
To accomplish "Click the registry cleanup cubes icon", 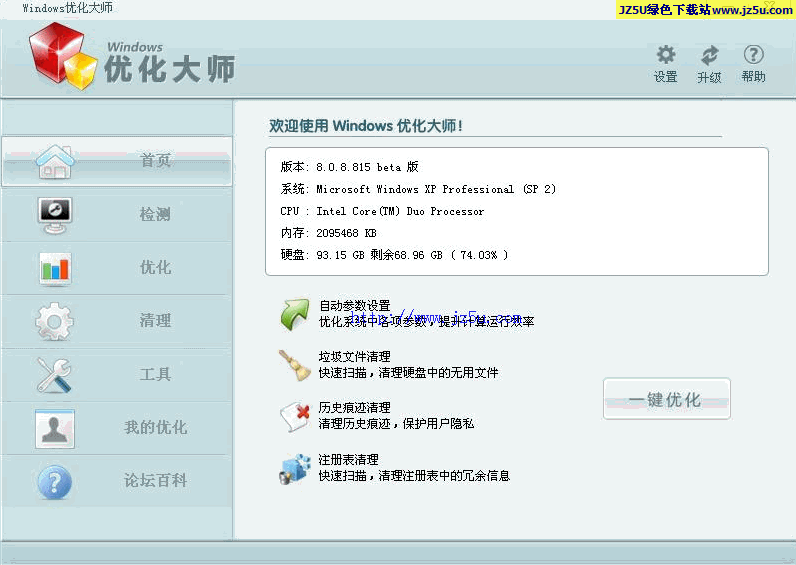I will click(295, 468).
